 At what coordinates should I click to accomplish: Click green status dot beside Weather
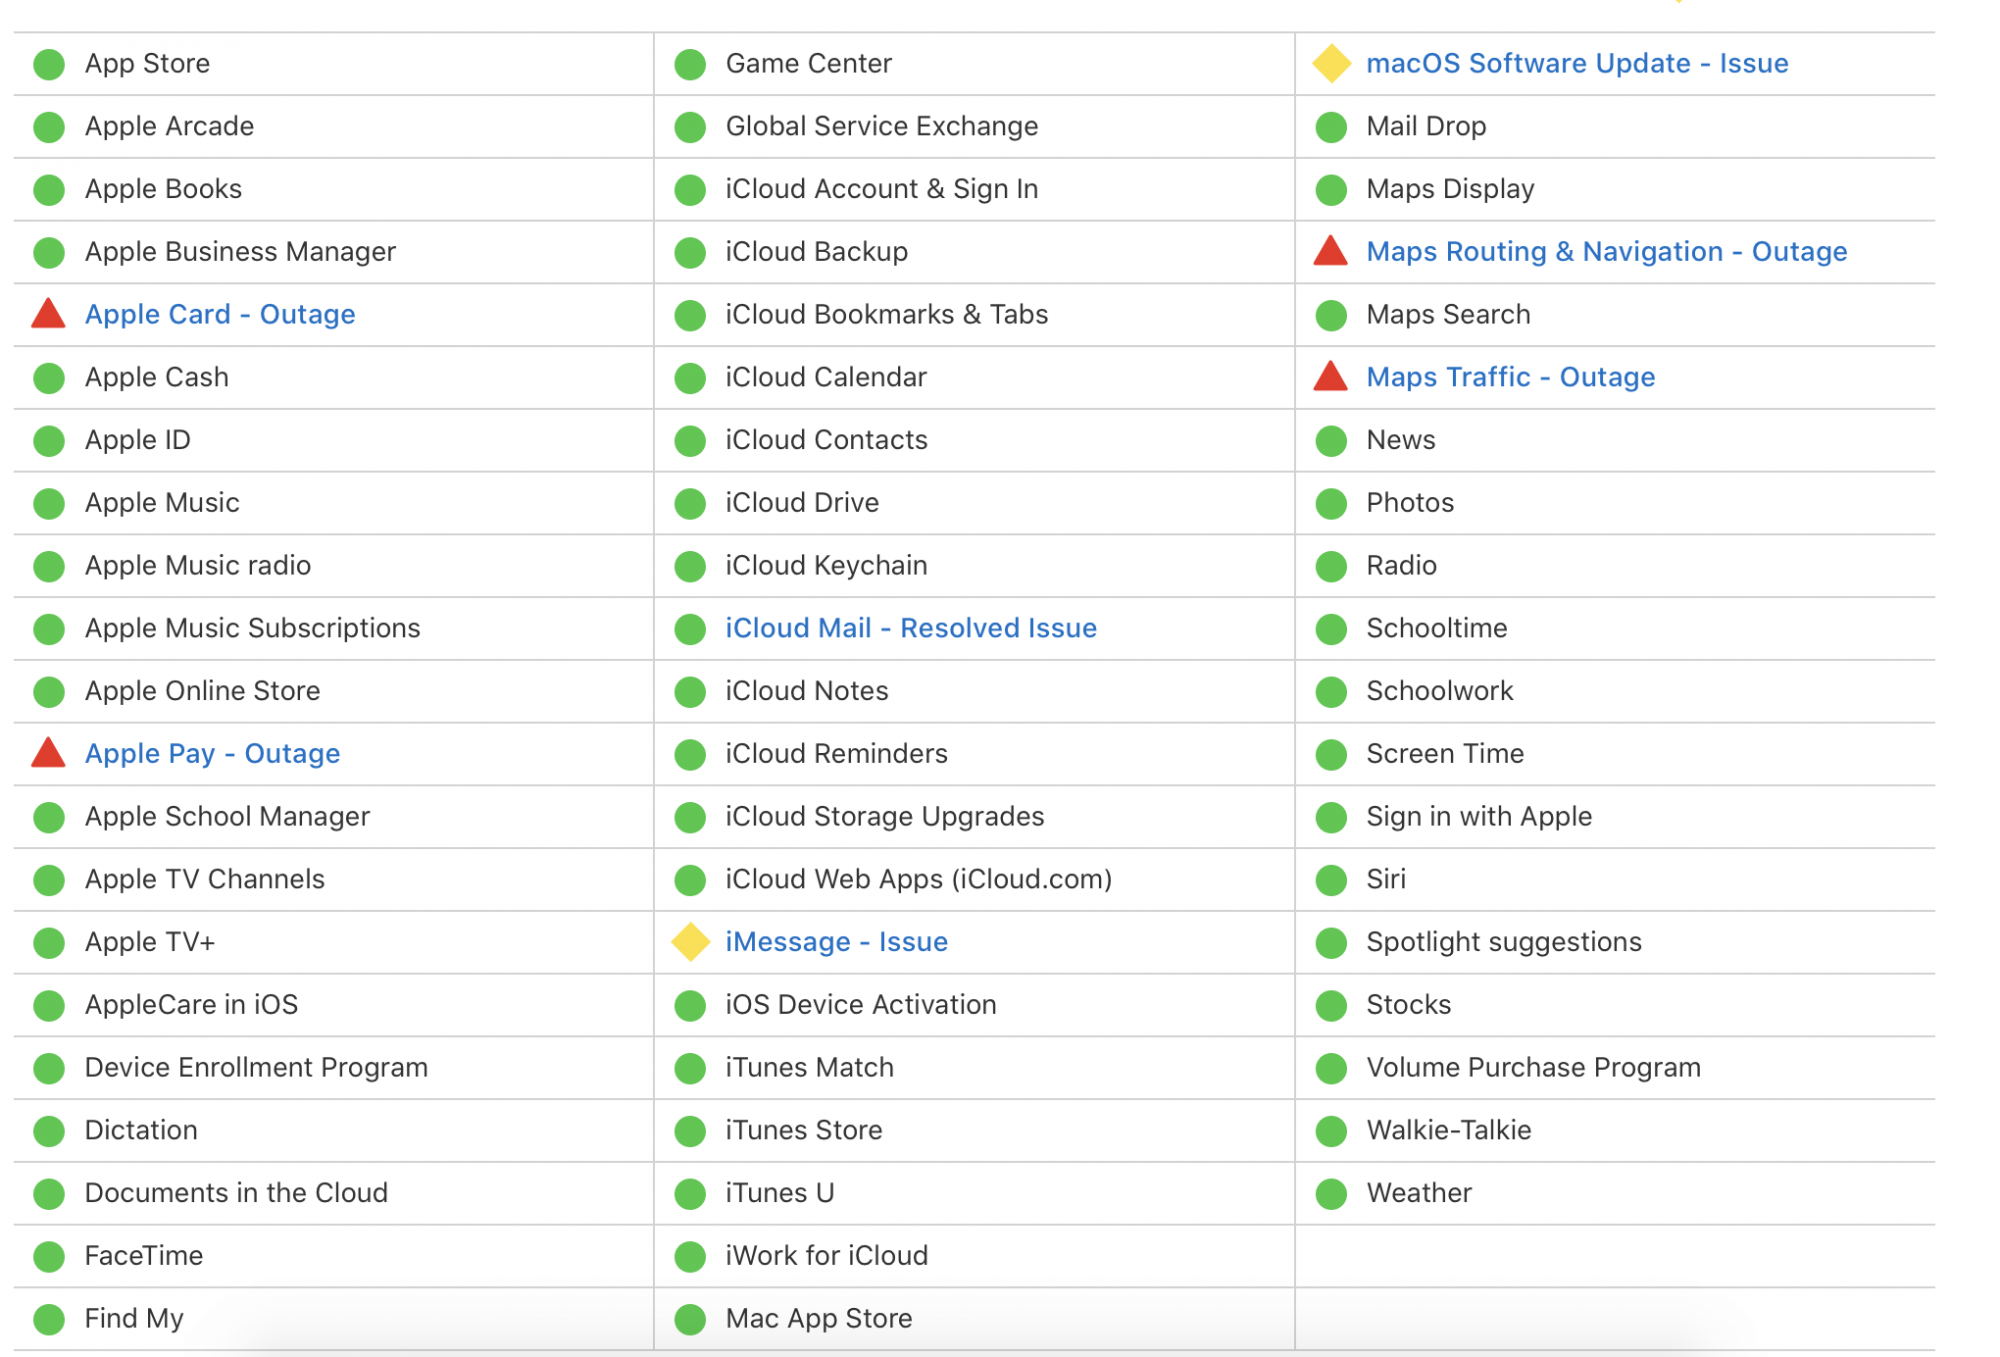pyautogui.click(x=1331, y=1194)
